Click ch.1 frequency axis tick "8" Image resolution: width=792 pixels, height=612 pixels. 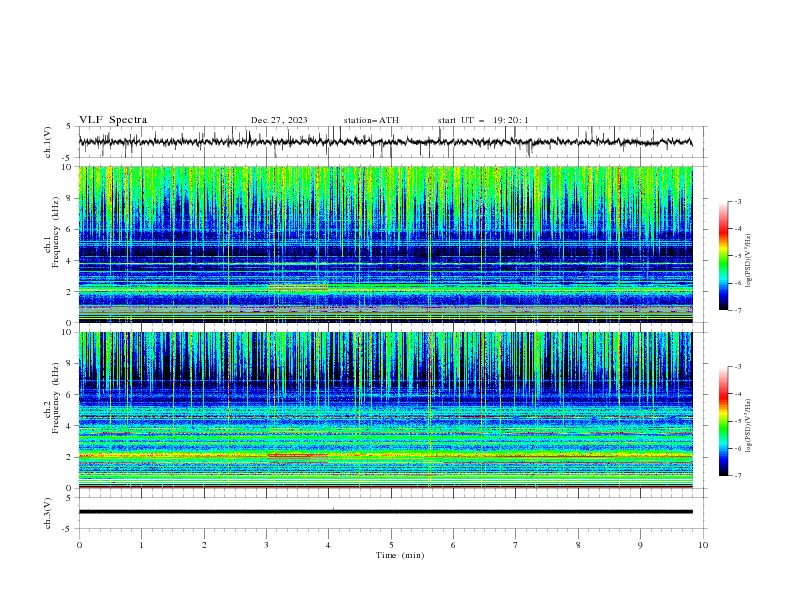coord(70,198)
